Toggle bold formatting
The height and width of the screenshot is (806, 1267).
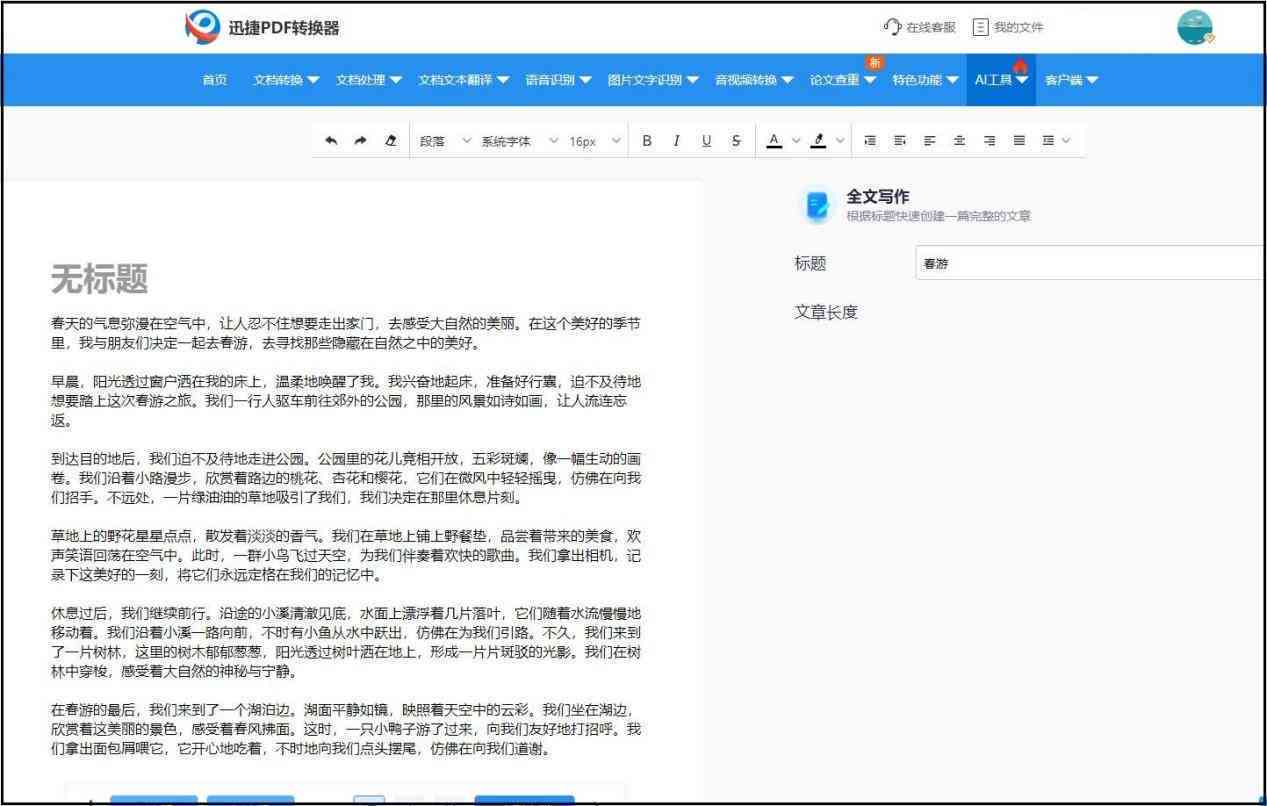tap(647, 141)
